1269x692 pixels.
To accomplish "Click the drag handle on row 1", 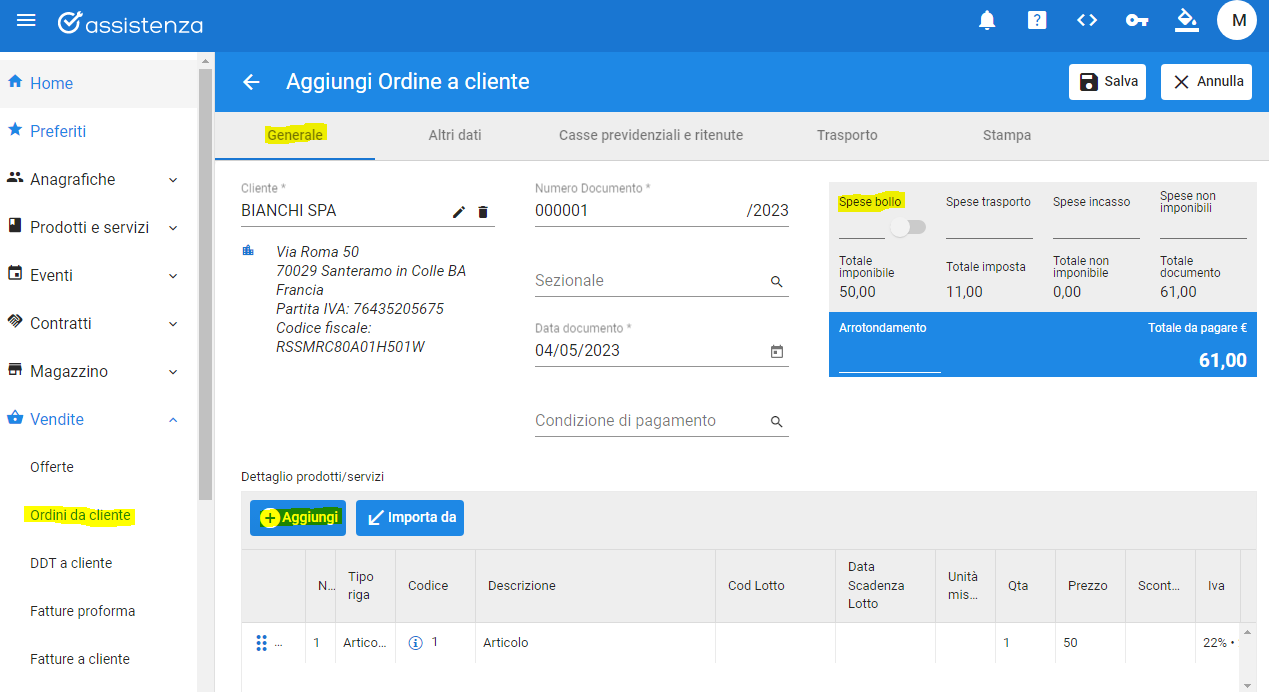I will point(261,643).
